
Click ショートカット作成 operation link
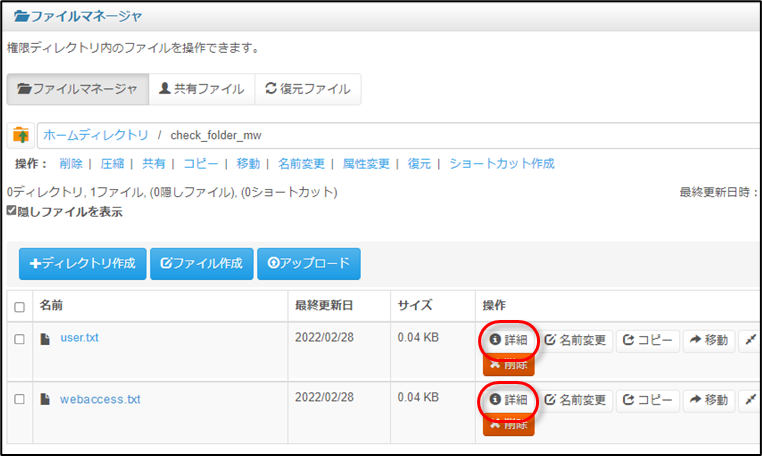pyautogui.click(x=501, y=164)
